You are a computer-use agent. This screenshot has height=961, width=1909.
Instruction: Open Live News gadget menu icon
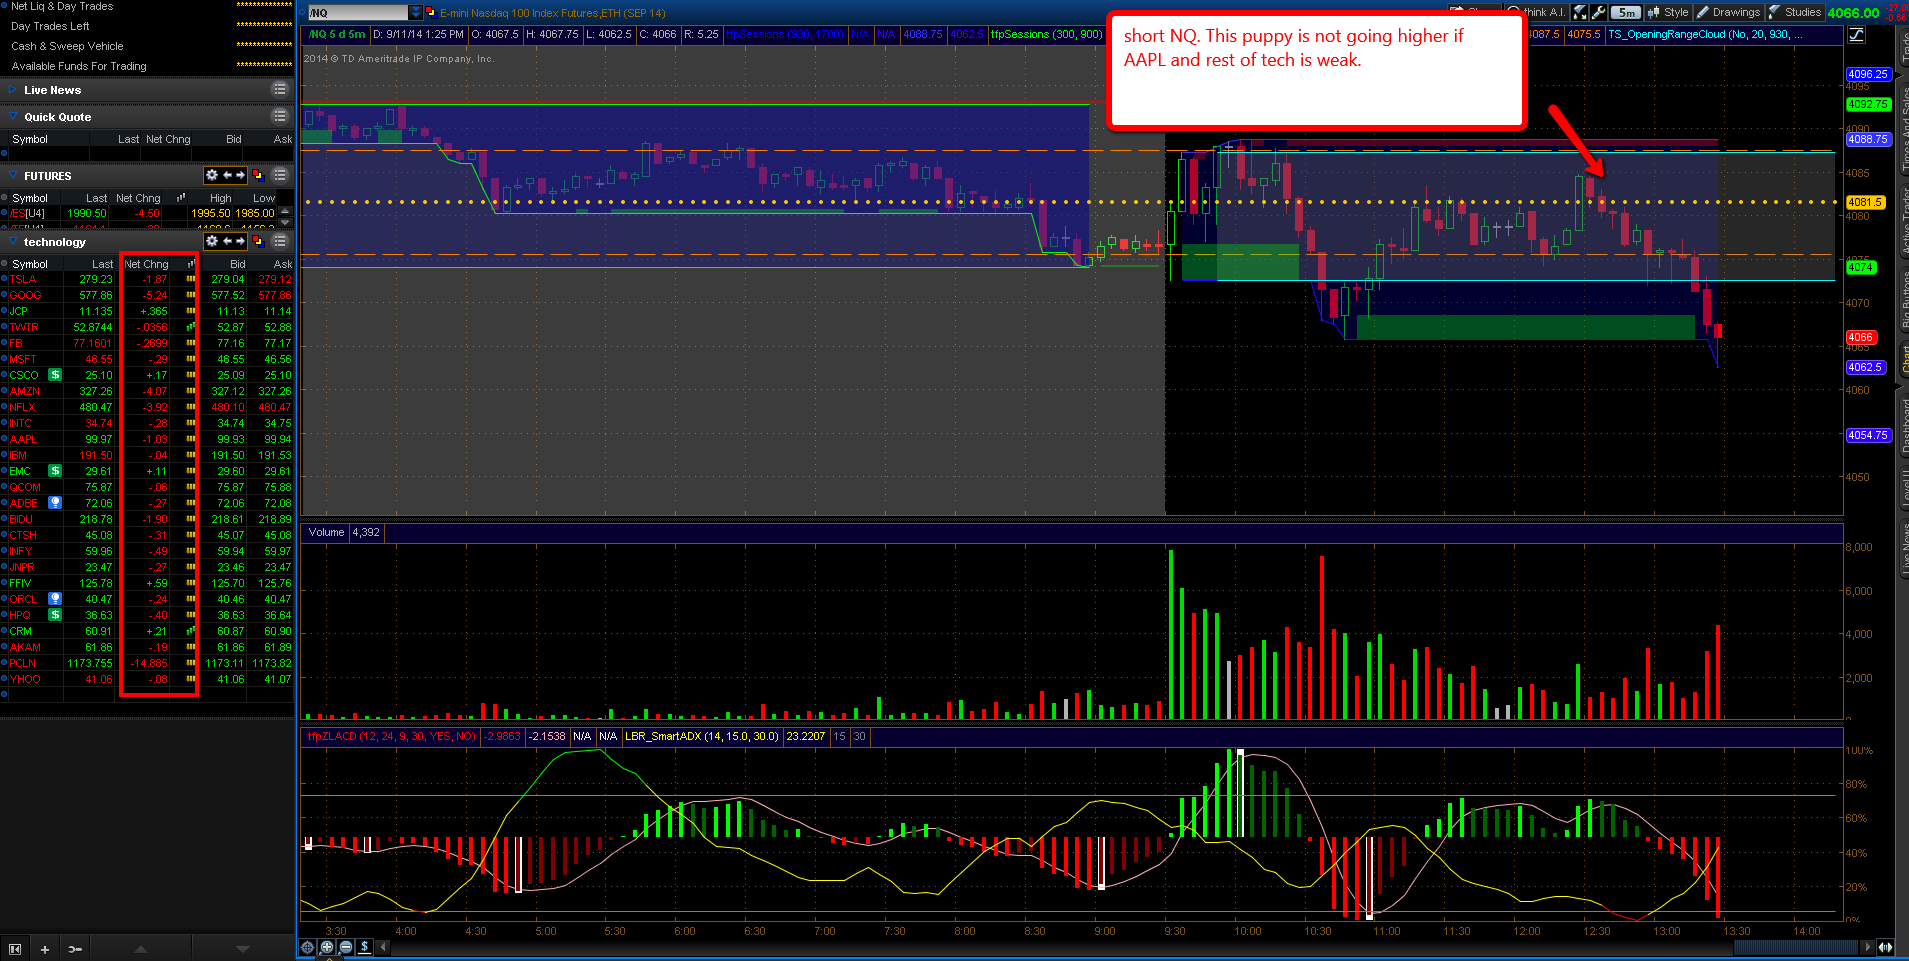pos(280,90)
